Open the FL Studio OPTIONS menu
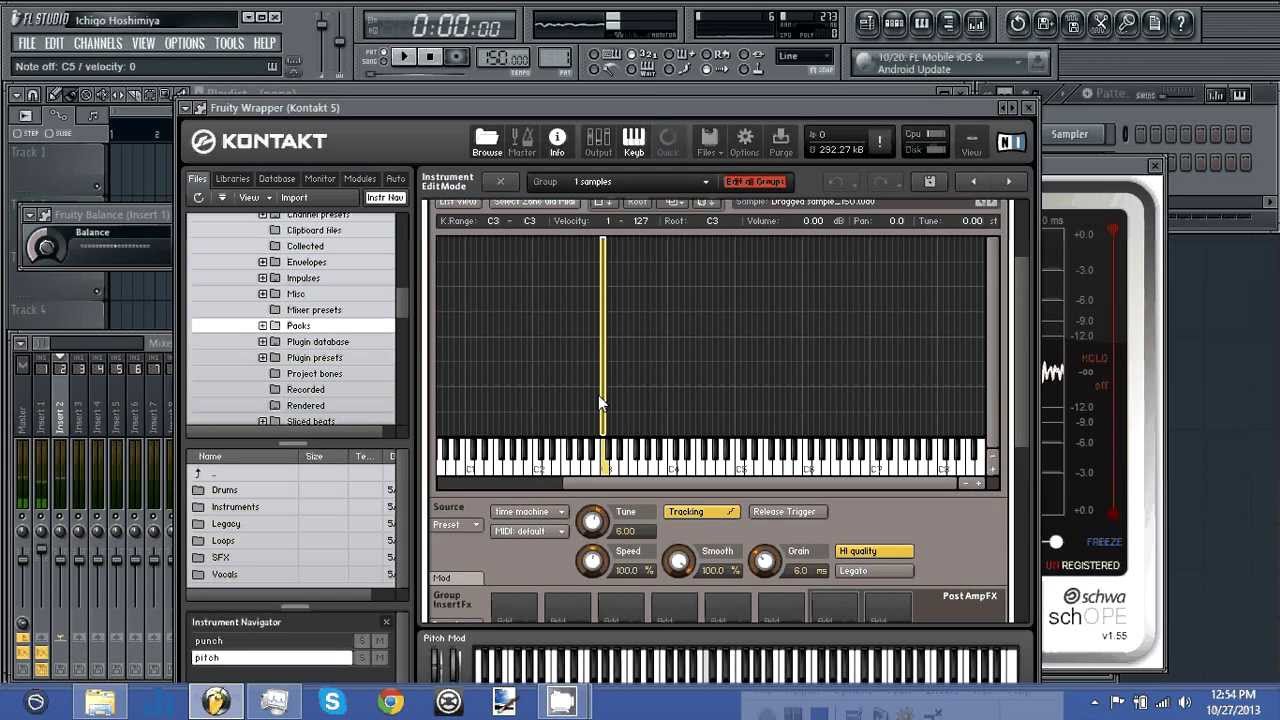The image size is (1280, 720). pyautogui.click(x=184, y=43)
